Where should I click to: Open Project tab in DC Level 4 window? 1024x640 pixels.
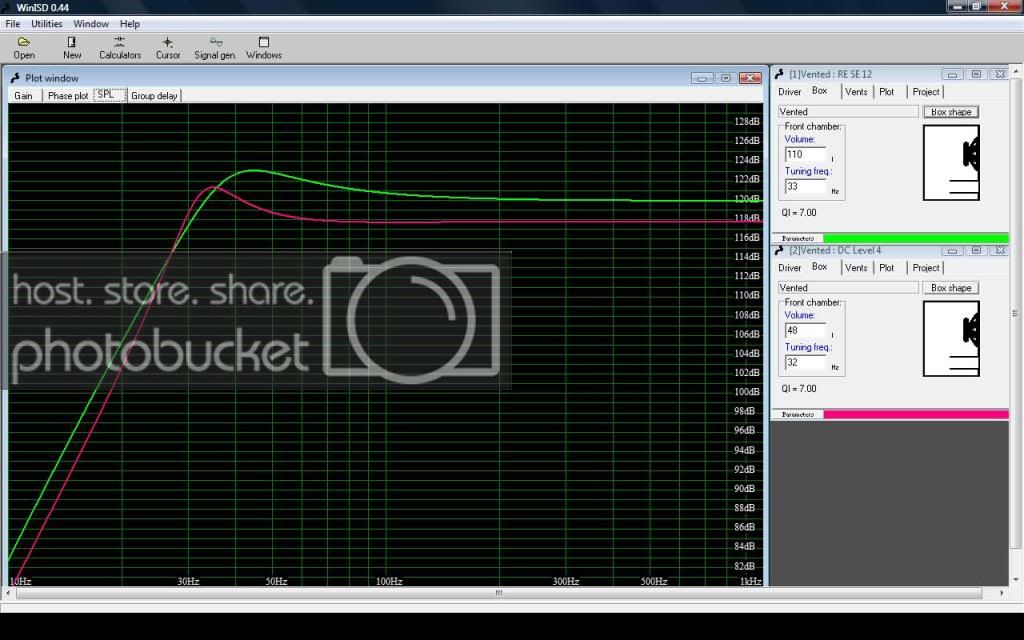coord(925,268)
